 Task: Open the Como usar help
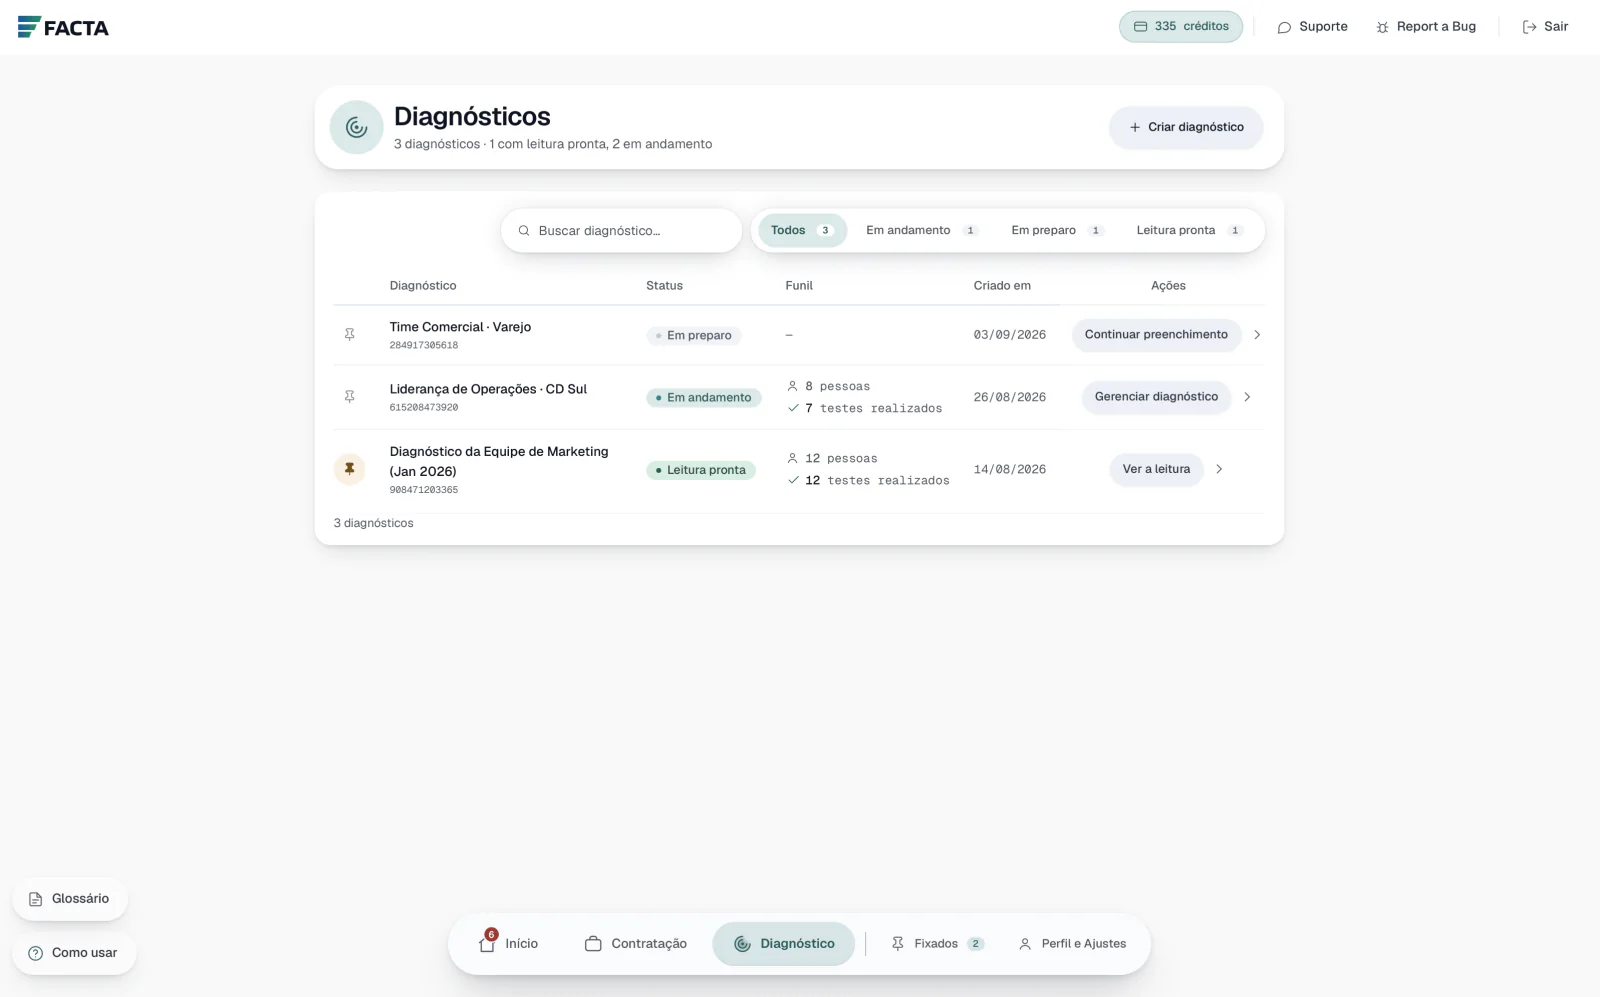click(74, 953)
